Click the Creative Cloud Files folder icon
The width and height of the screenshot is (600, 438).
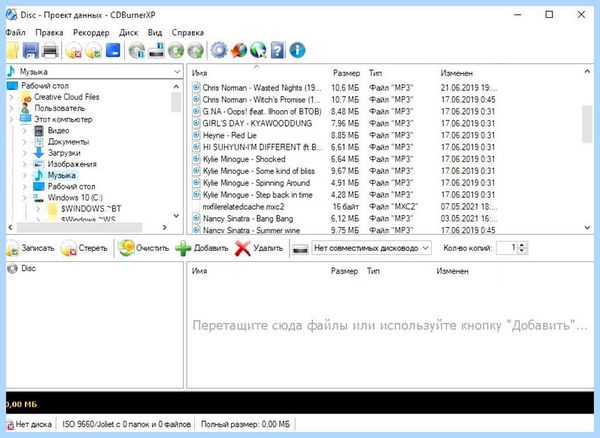coord(26,97)
